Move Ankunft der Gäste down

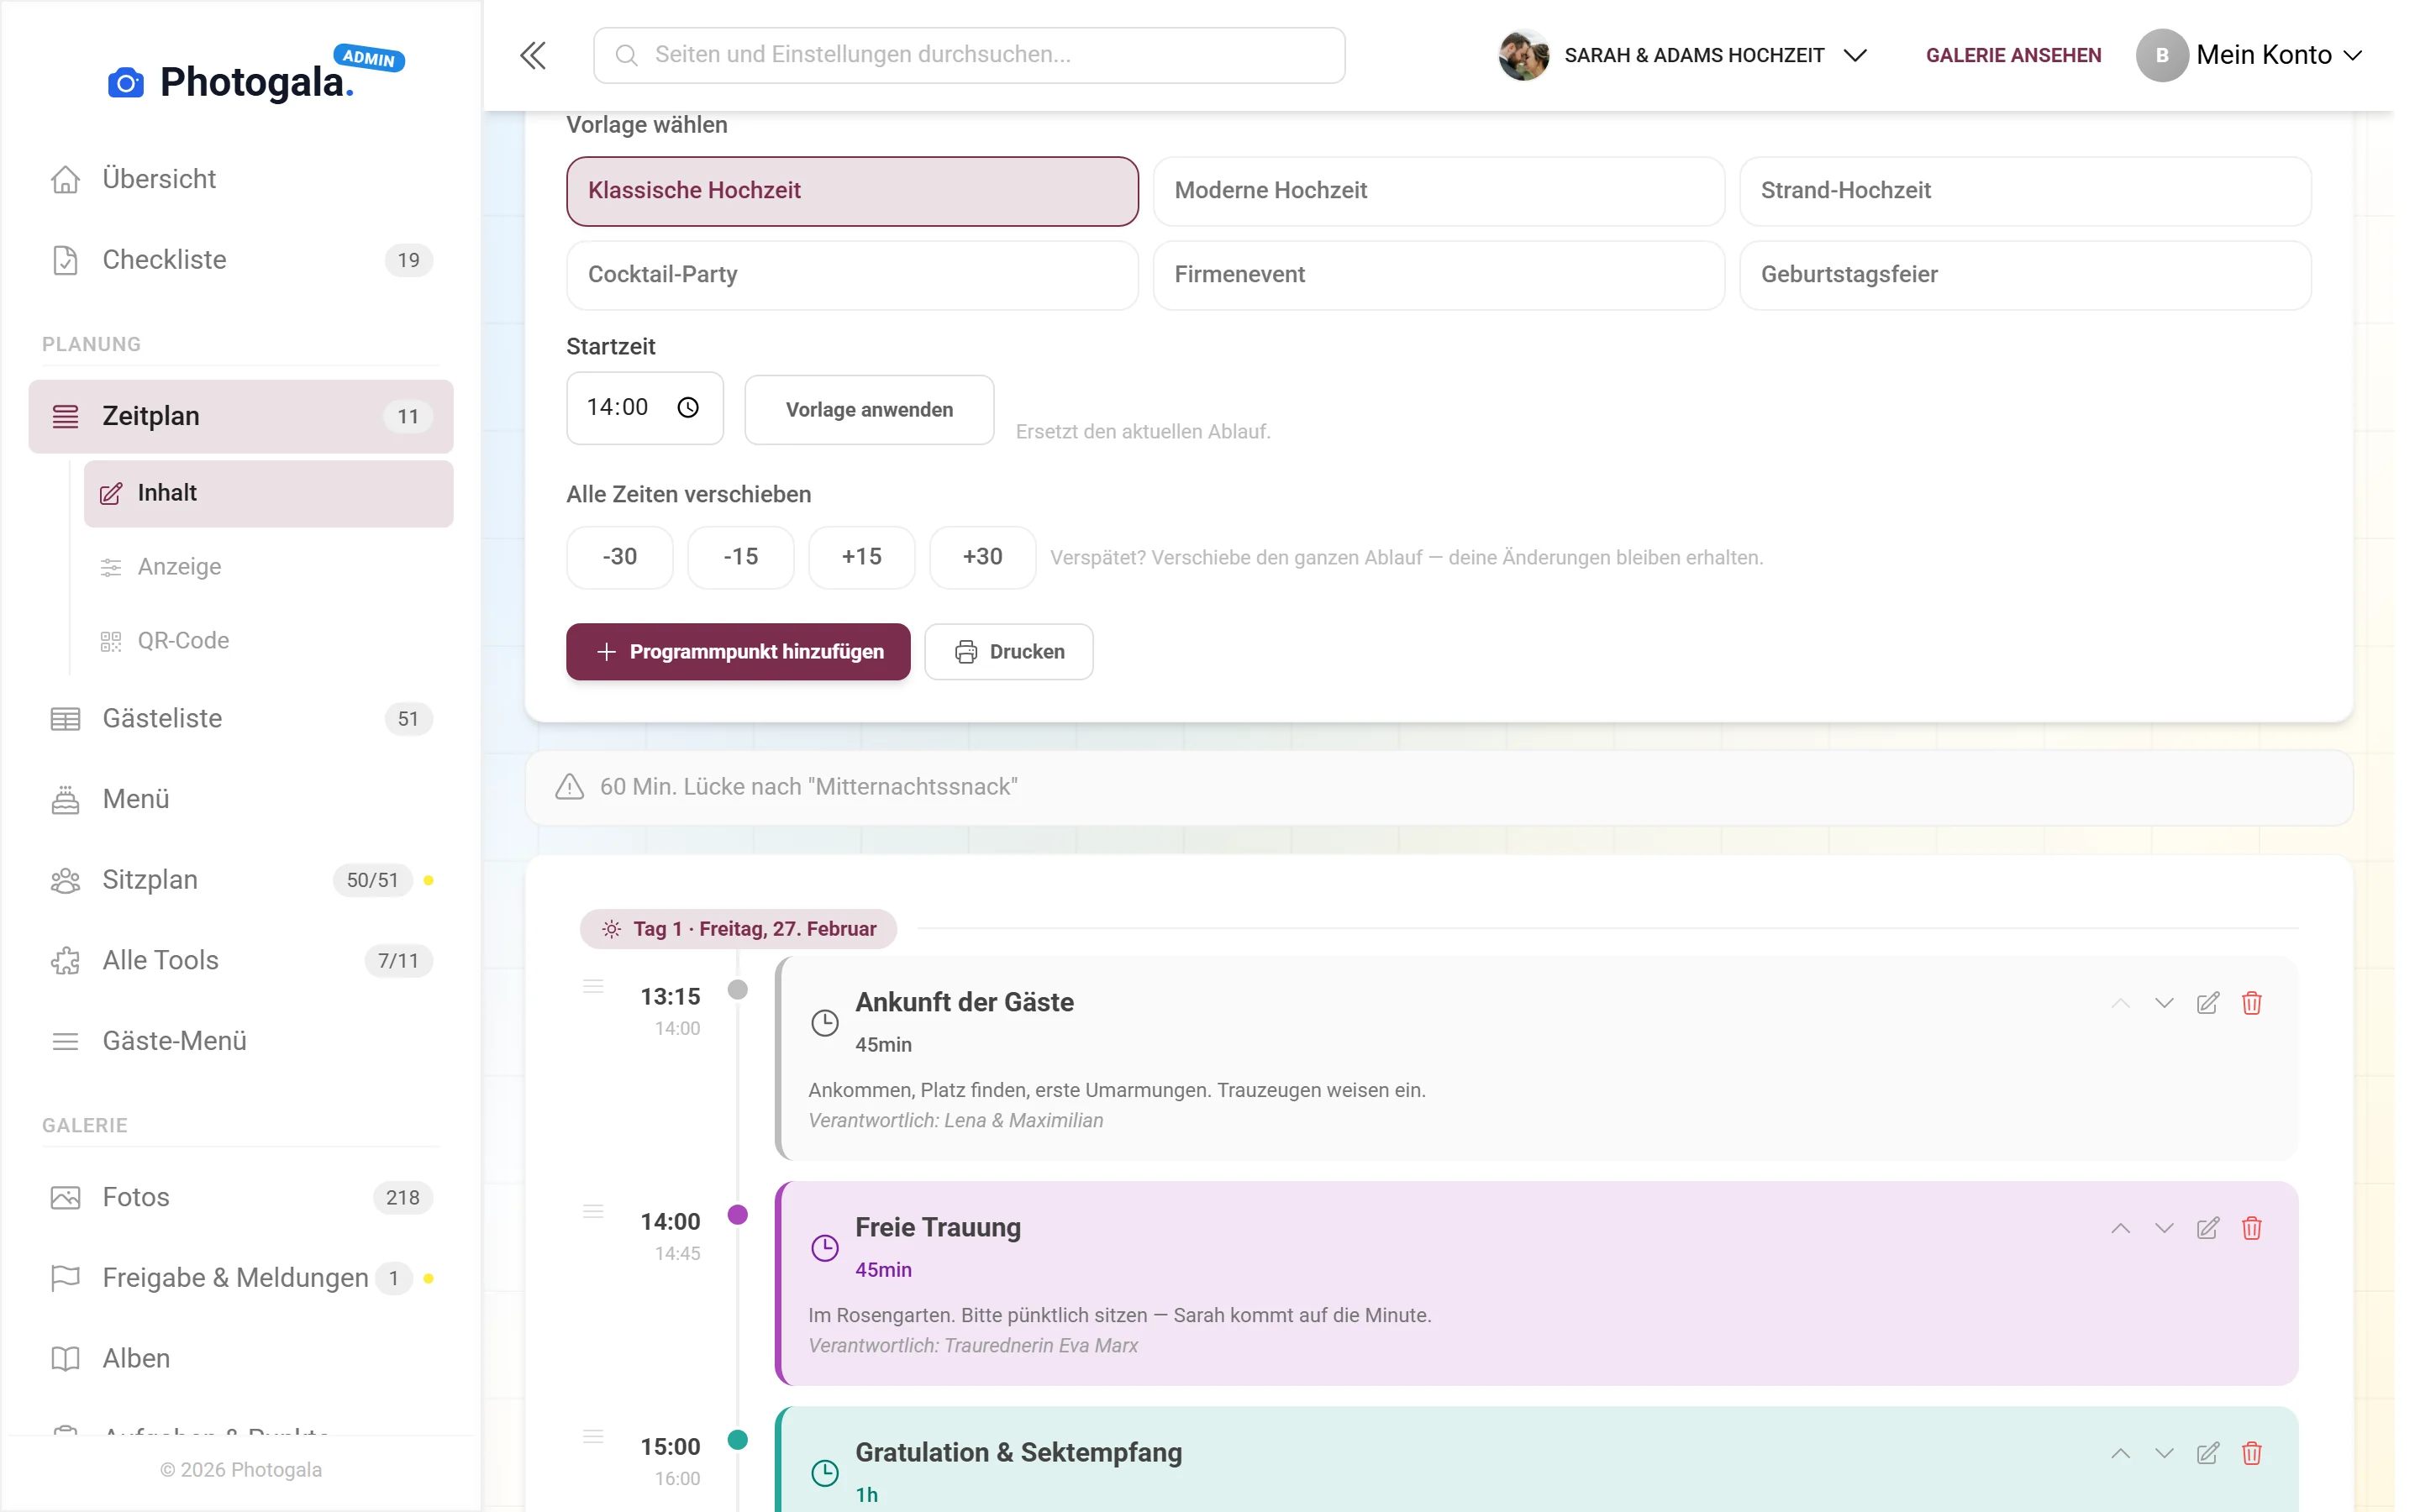coord(2164,1003)
